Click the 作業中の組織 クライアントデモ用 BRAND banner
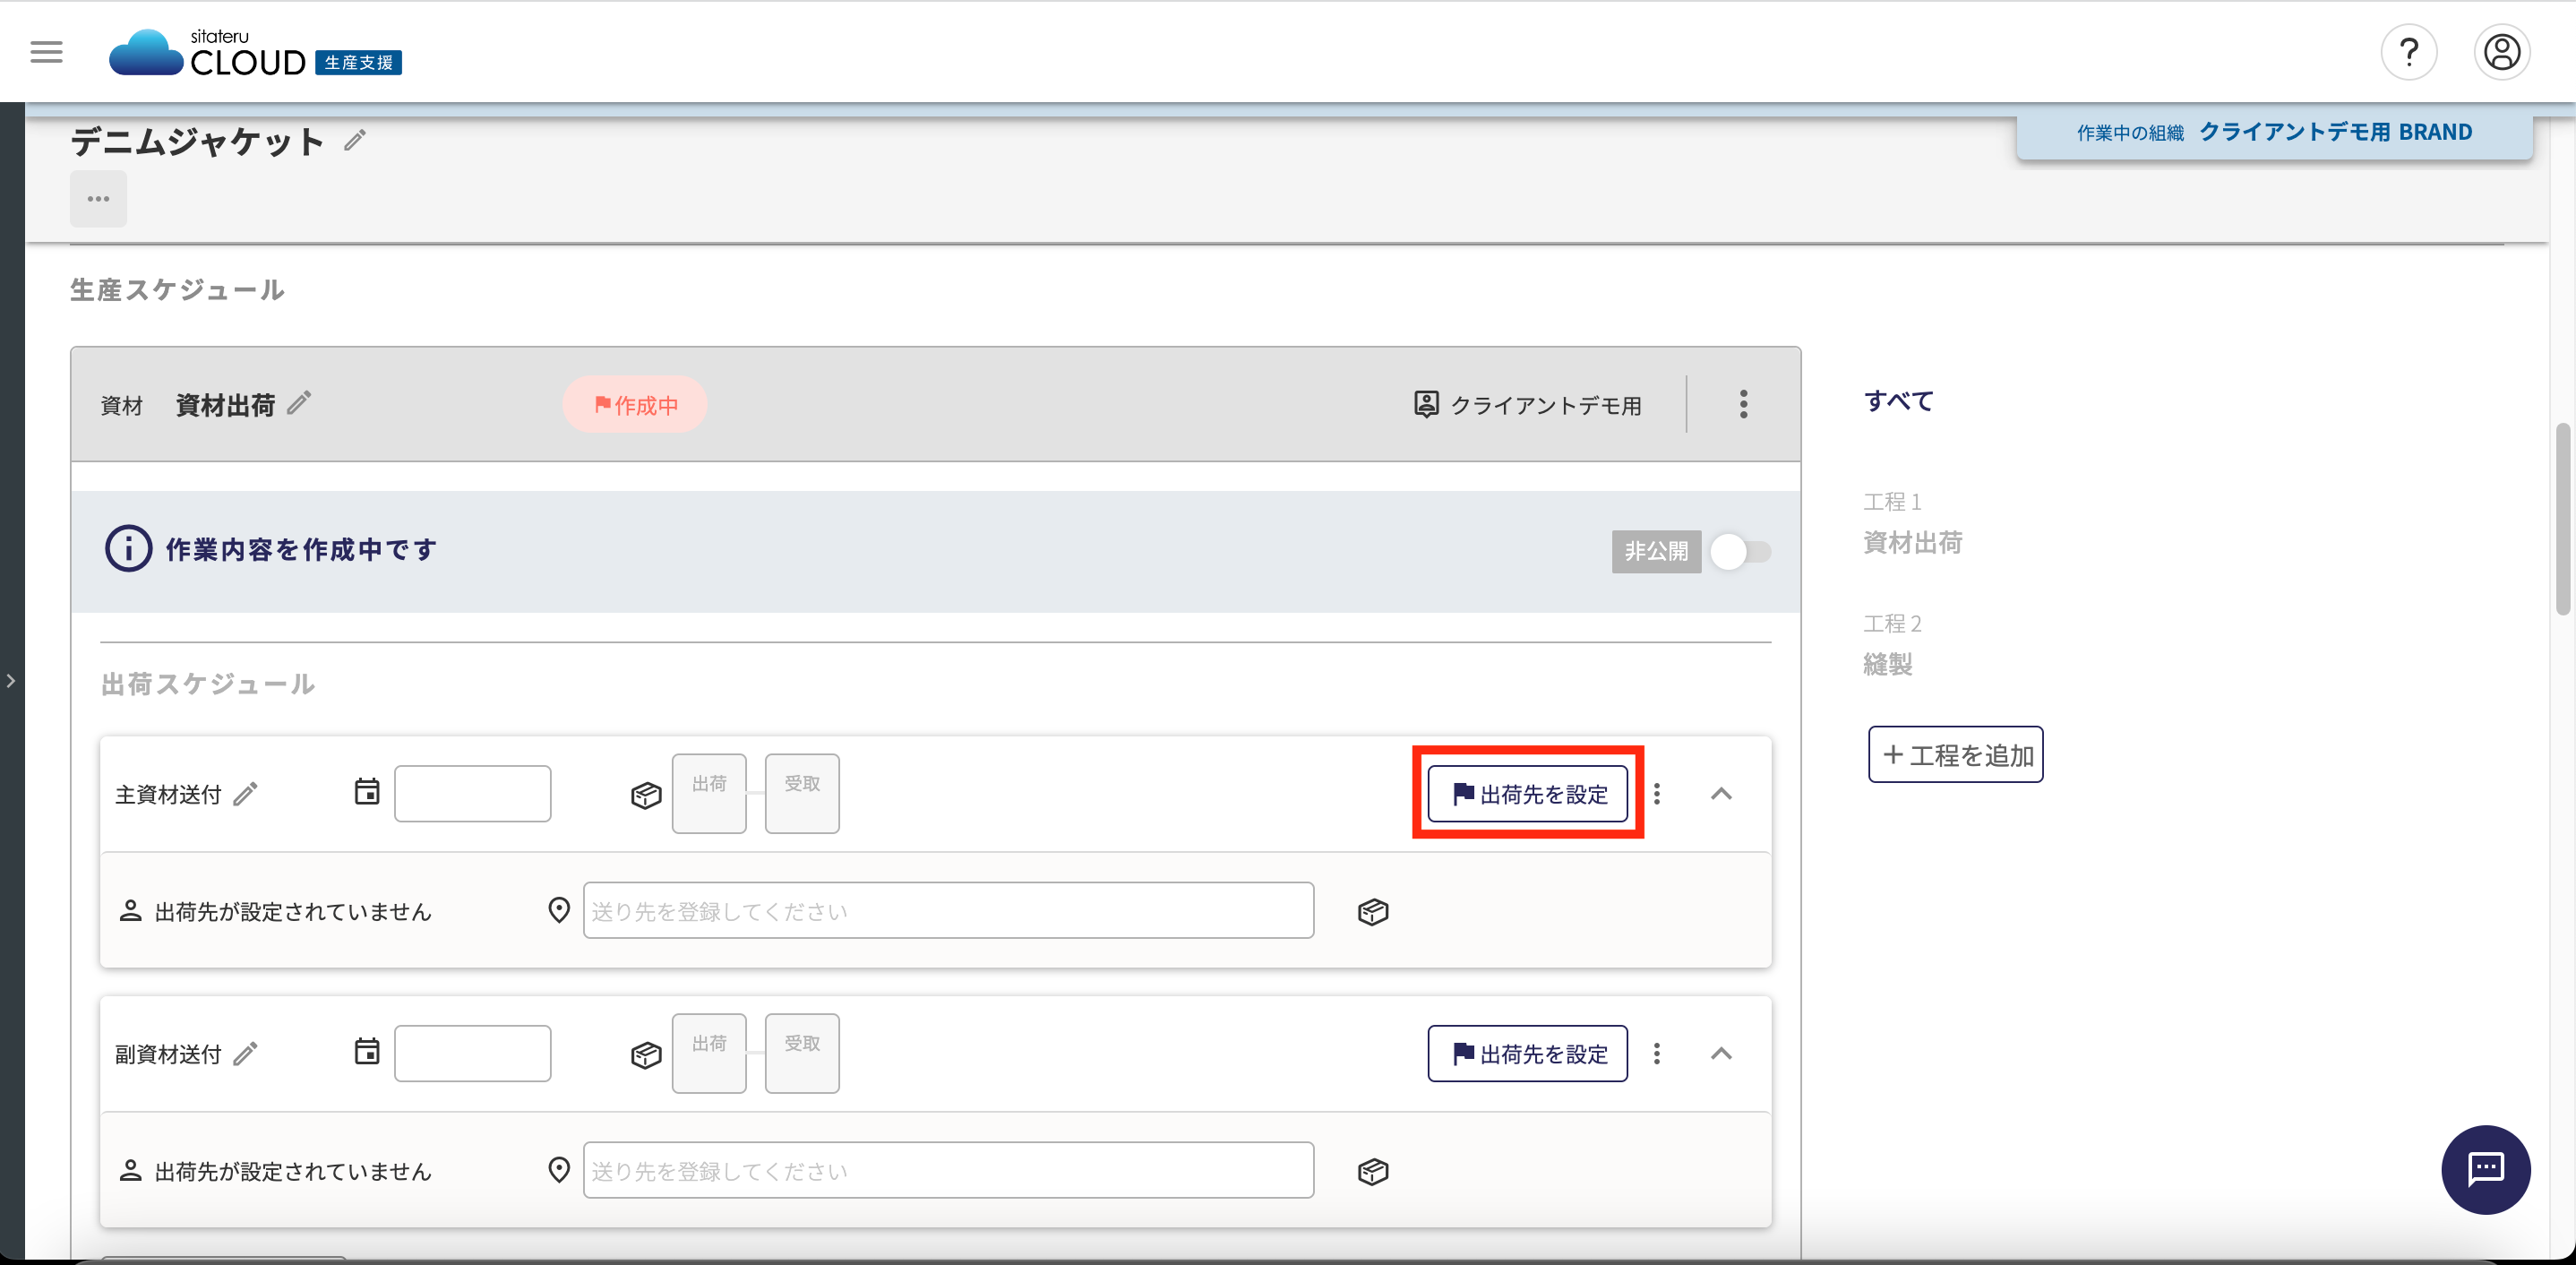The width and height of the screenshot is (2576, 1265). (2274, 133)
